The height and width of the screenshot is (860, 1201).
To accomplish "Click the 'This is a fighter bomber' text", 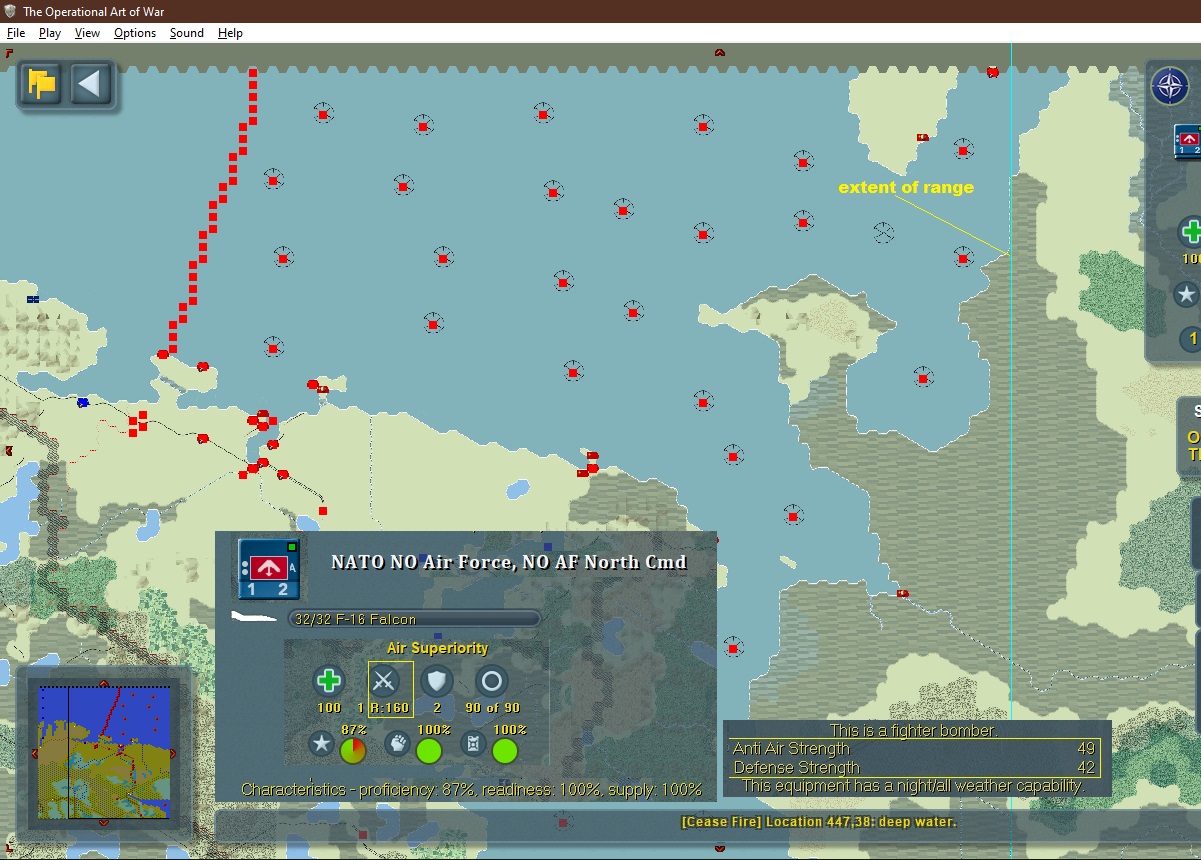I will point(913,731).
